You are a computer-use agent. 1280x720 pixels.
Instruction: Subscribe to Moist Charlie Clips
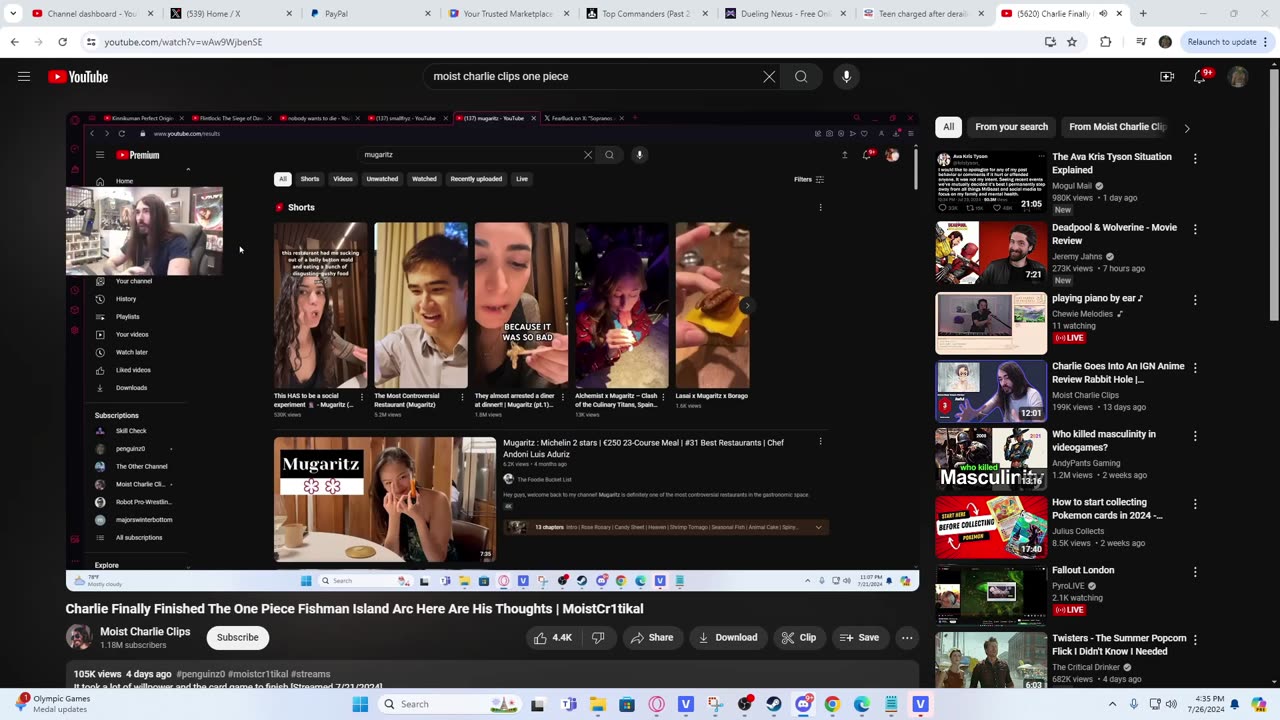tap(238, 638)
